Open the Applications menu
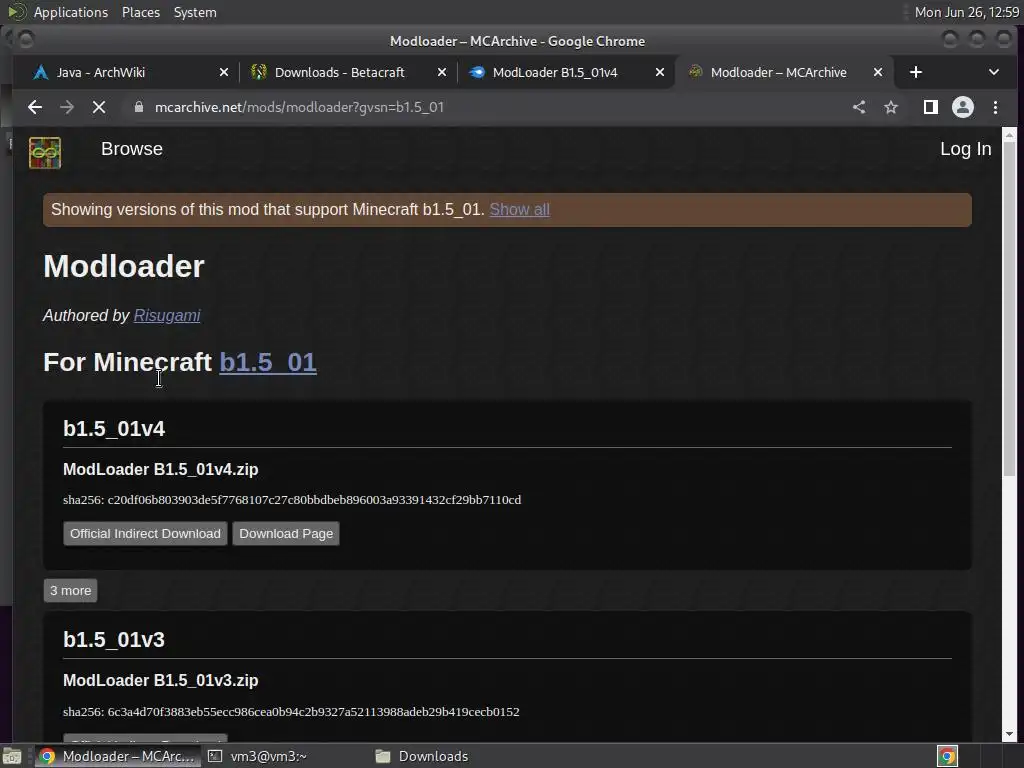The width and height of the screenshot is (1024, 768). [x=71, y=12]
